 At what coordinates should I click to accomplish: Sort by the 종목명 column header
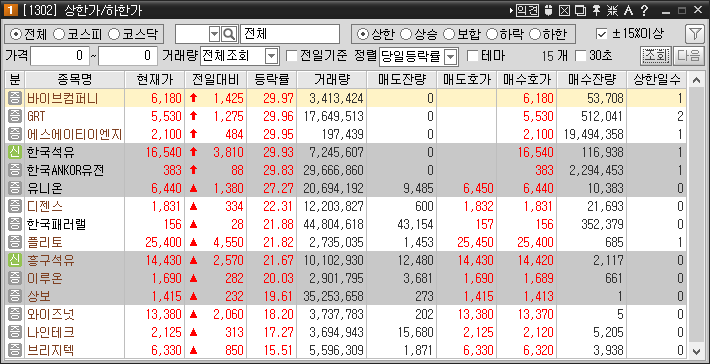(75, 80)
